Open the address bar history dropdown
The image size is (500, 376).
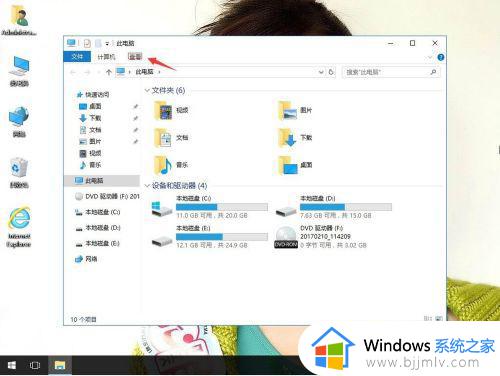321,72
